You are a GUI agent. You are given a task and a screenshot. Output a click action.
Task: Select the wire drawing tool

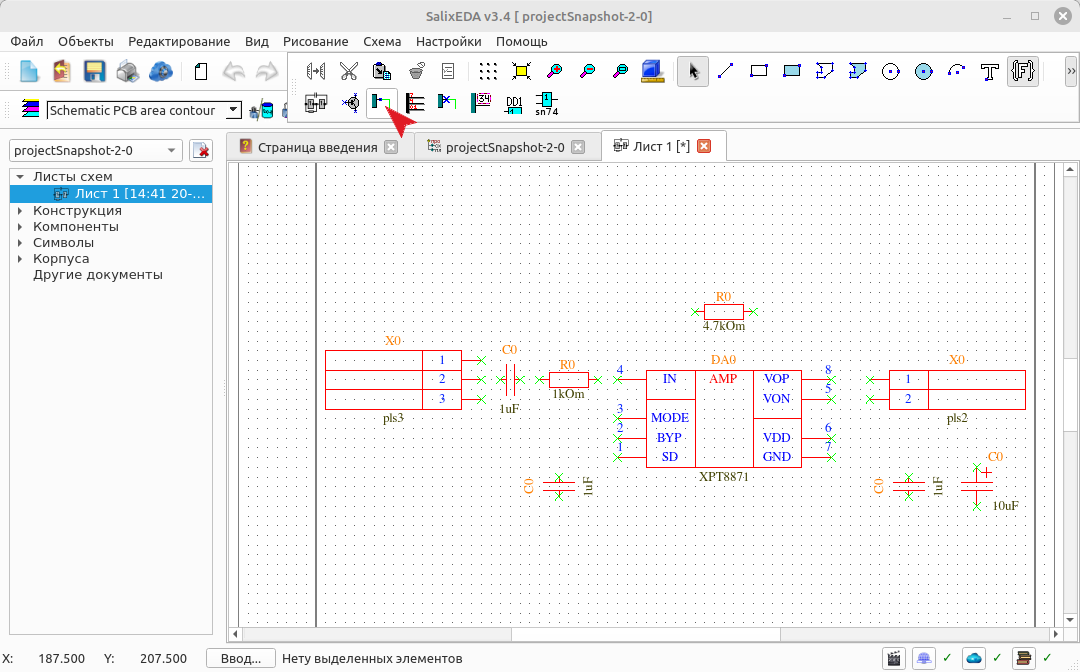click(x=382, y=103)
